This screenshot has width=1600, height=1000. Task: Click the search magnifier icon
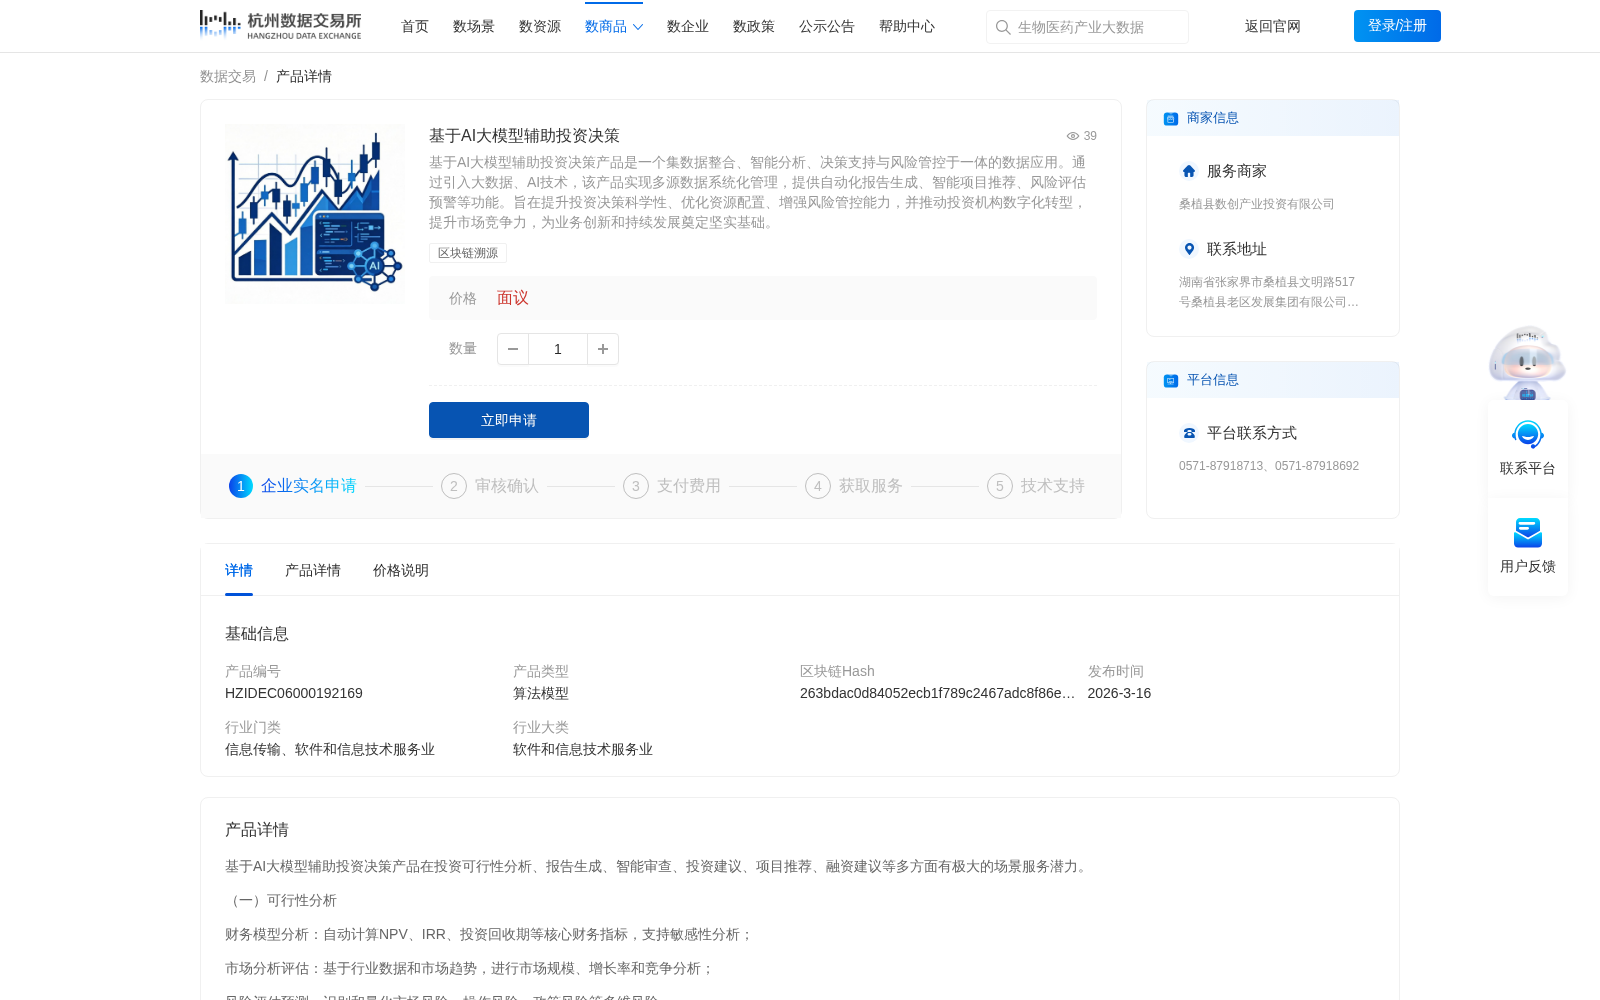[x=1003, y=27]
